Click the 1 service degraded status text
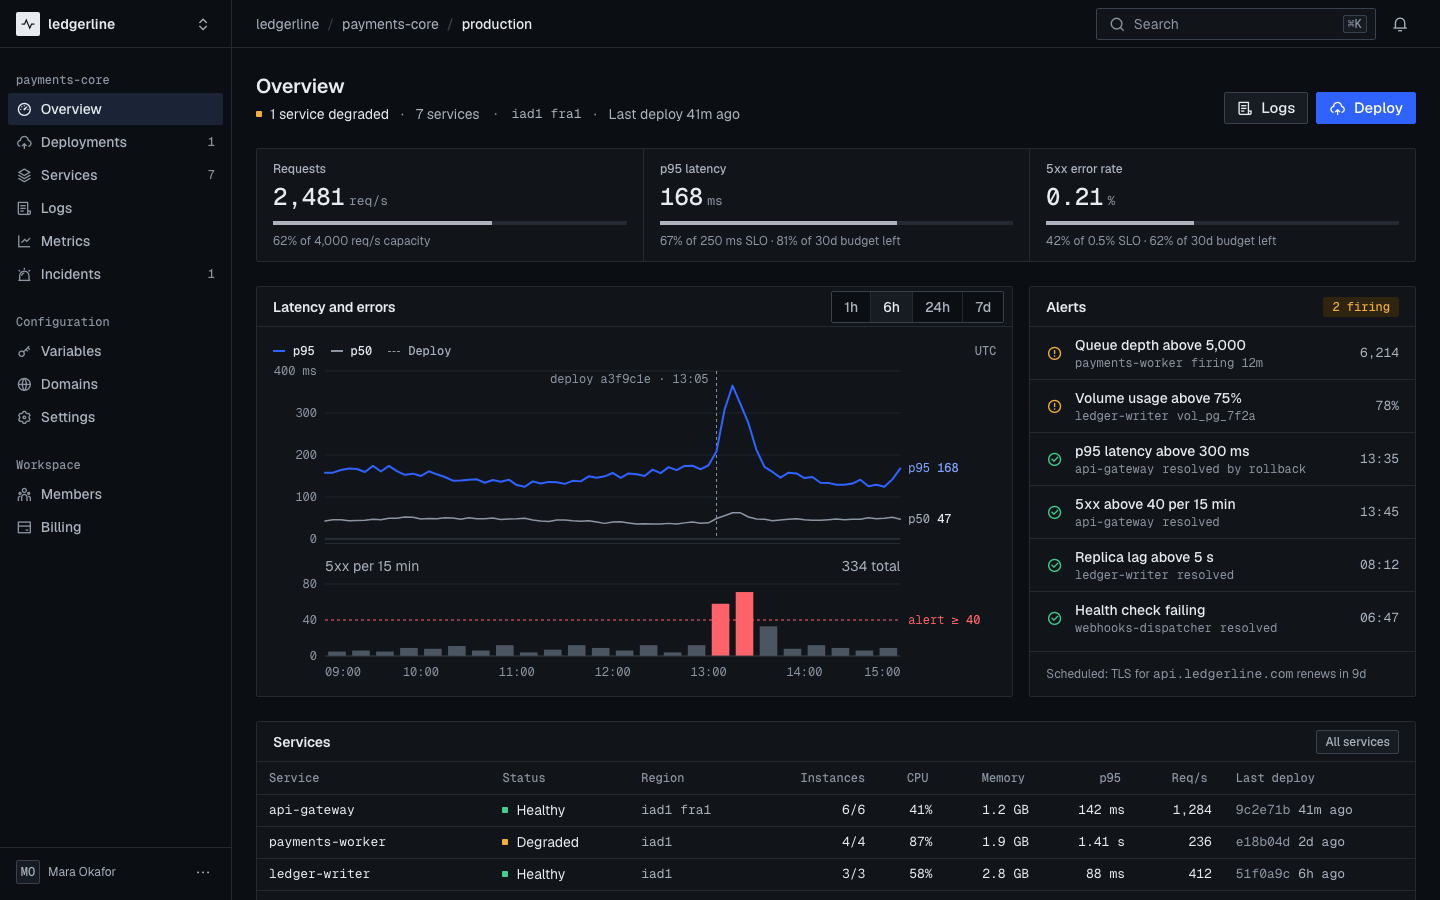Viewport: 1440px width, 900px height. (329, 114)
